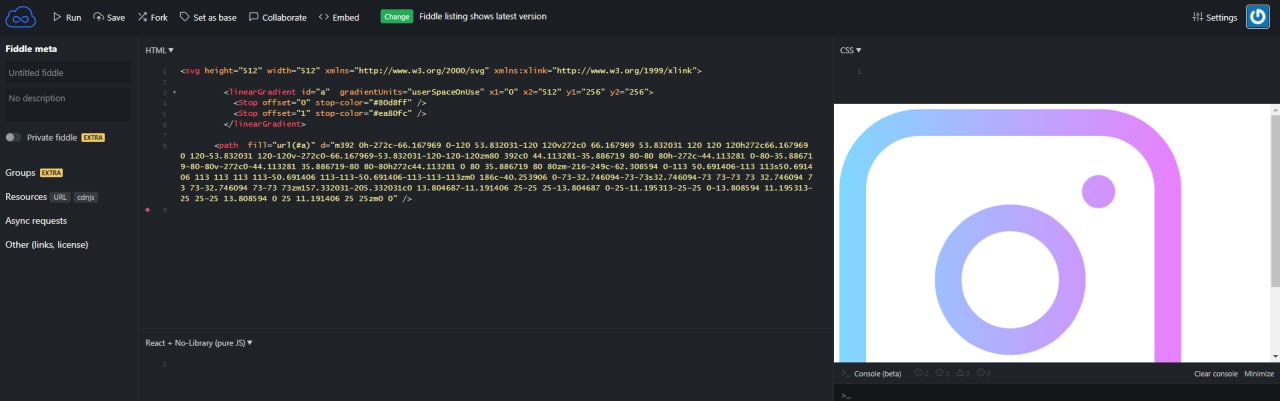Image resolution: width=1280 pixels, height=401 pixels.
Task: Click the first console counter icon
Action: pyautogui.click(x=919, y=374)
